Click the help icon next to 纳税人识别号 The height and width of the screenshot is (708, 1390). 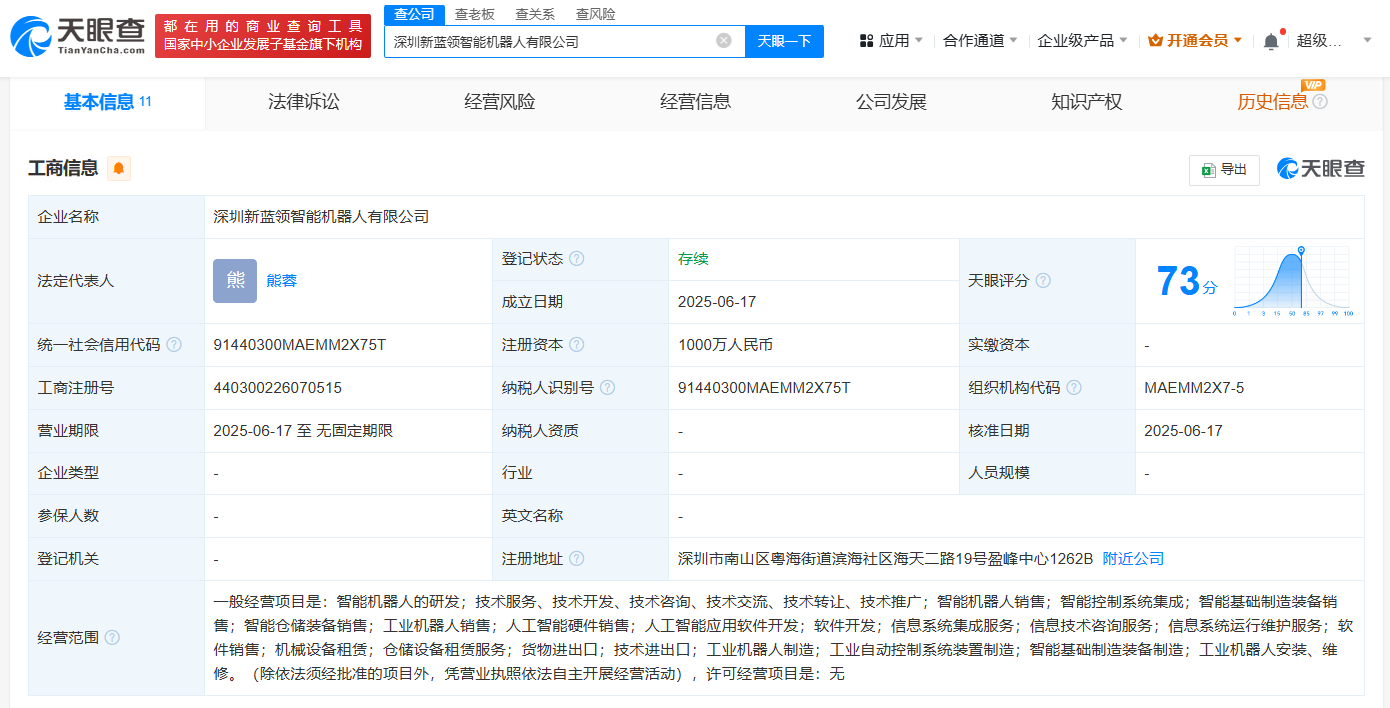[x=607, y=388]
